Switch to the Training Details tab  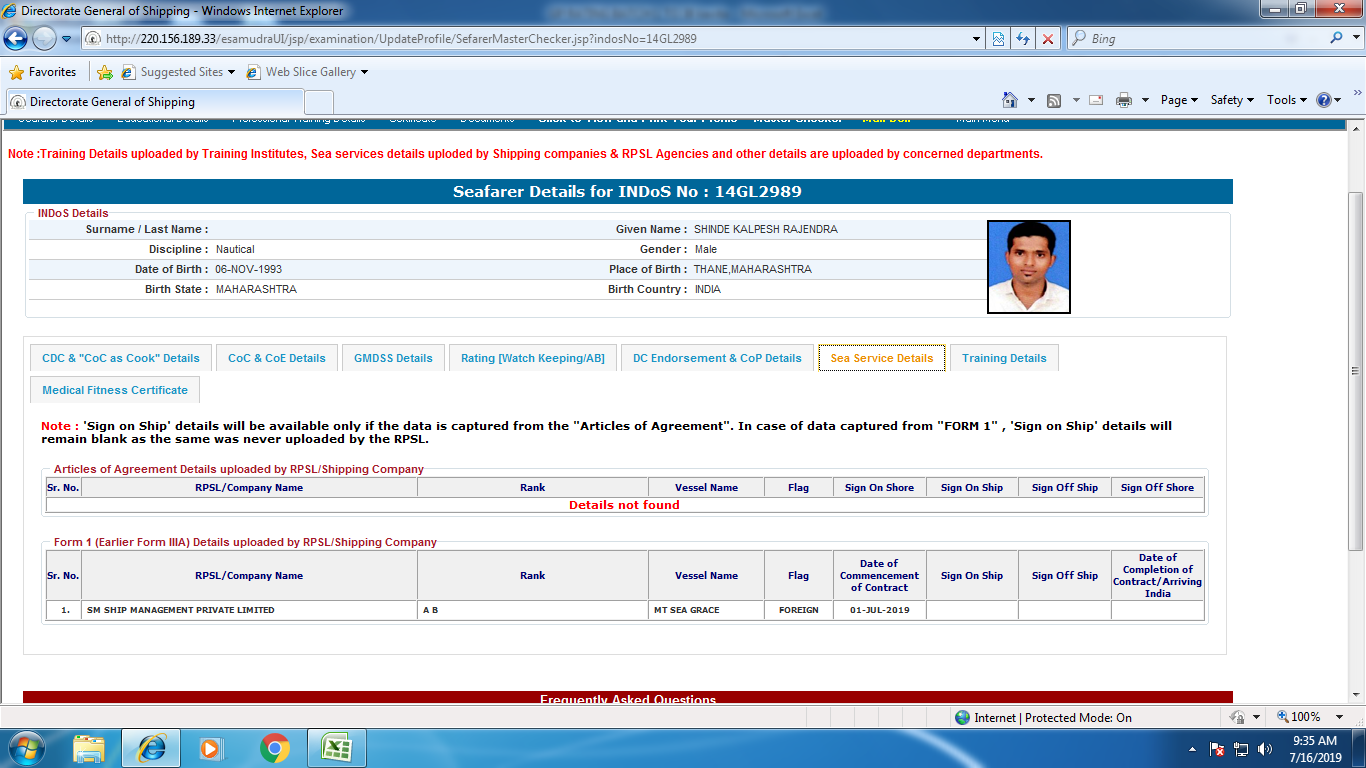(1004, 358)
